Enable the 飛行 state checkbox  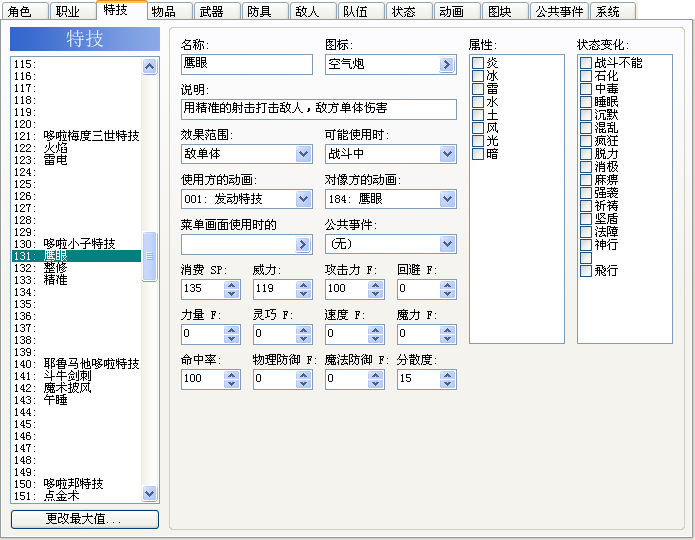pos(586,270)
